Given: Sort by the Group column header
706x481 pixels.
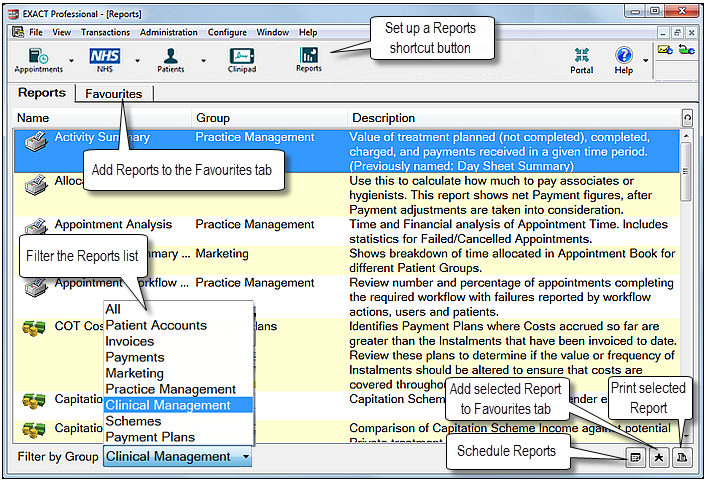Looking at the screenshot, I should pos(269,118).
